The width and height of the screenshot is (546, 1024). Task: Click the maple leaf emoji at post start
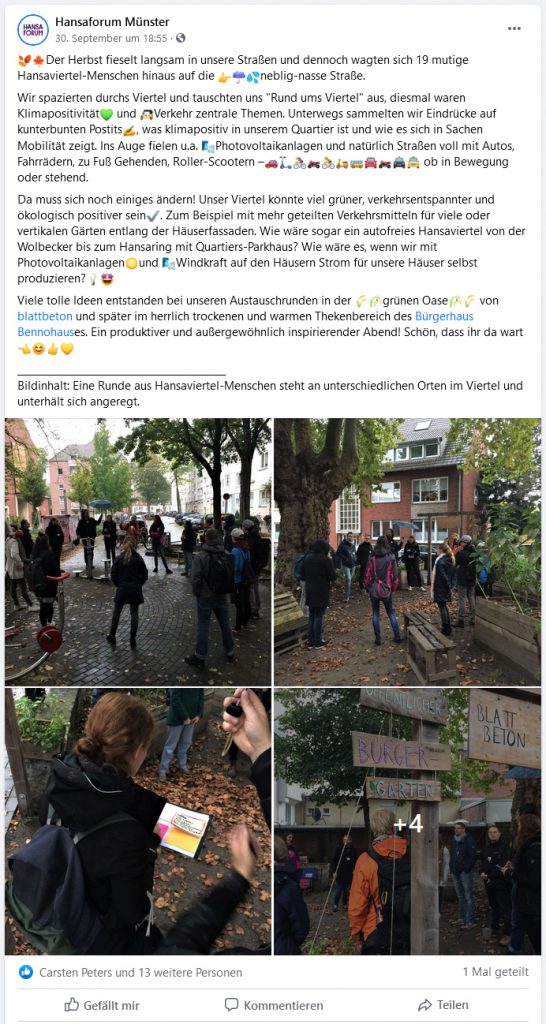pyautogui.click(x=39, y=60)
